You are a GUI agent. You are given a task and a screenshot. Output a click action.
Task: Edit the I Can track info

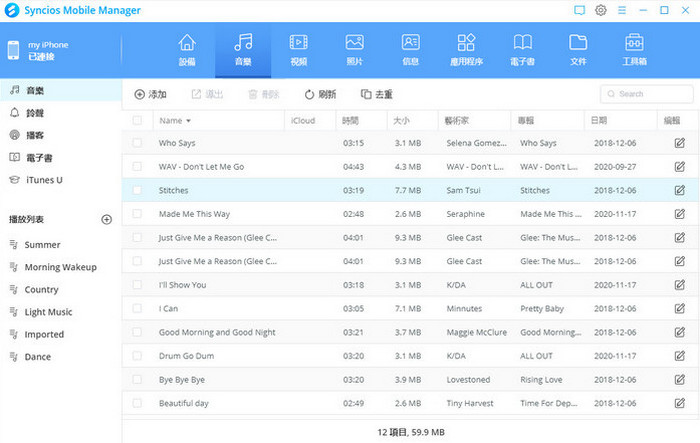[679, 309]
